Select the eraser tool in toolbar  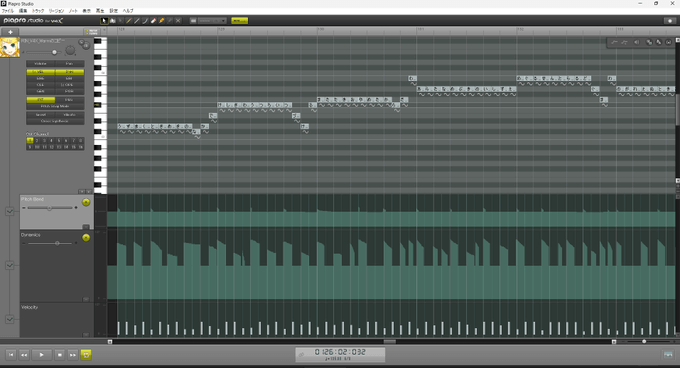[153, 21]
